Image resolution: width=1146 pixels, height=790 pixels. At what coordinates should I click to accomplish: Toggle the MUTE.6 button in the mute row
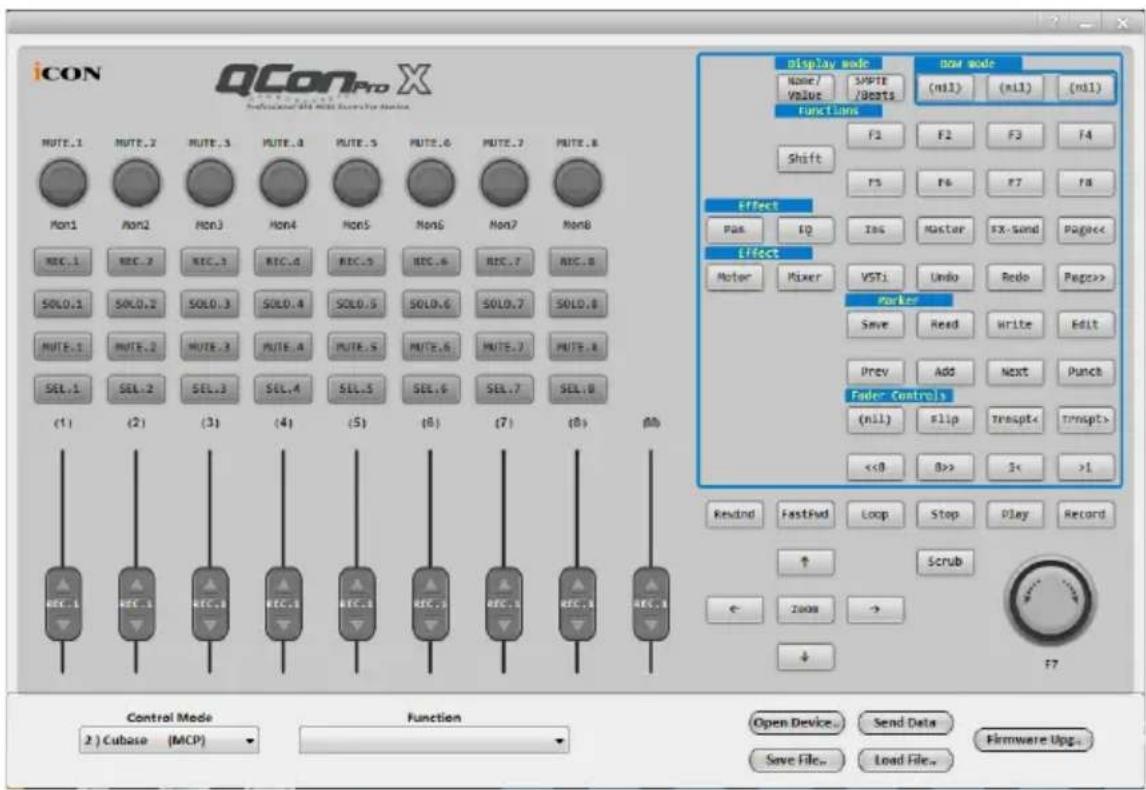pyautogui.click(x=430, y=346)
